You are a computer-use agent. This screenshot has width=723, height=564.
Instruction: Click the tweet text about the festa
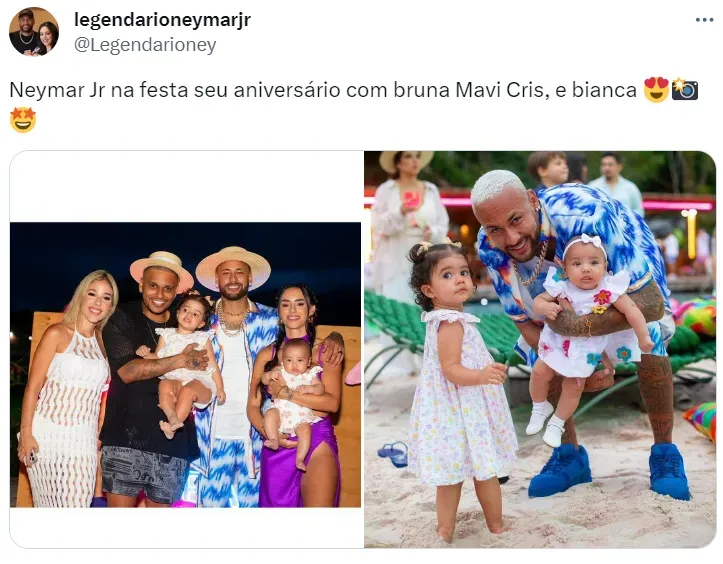pyautogui.click(x=323, y=90)
